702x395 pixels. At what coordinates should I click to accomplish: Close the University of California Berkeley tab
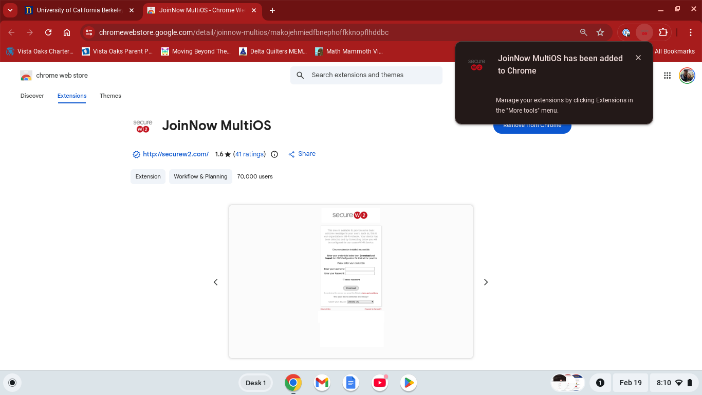pyautogui.click(x=131, y=10)
